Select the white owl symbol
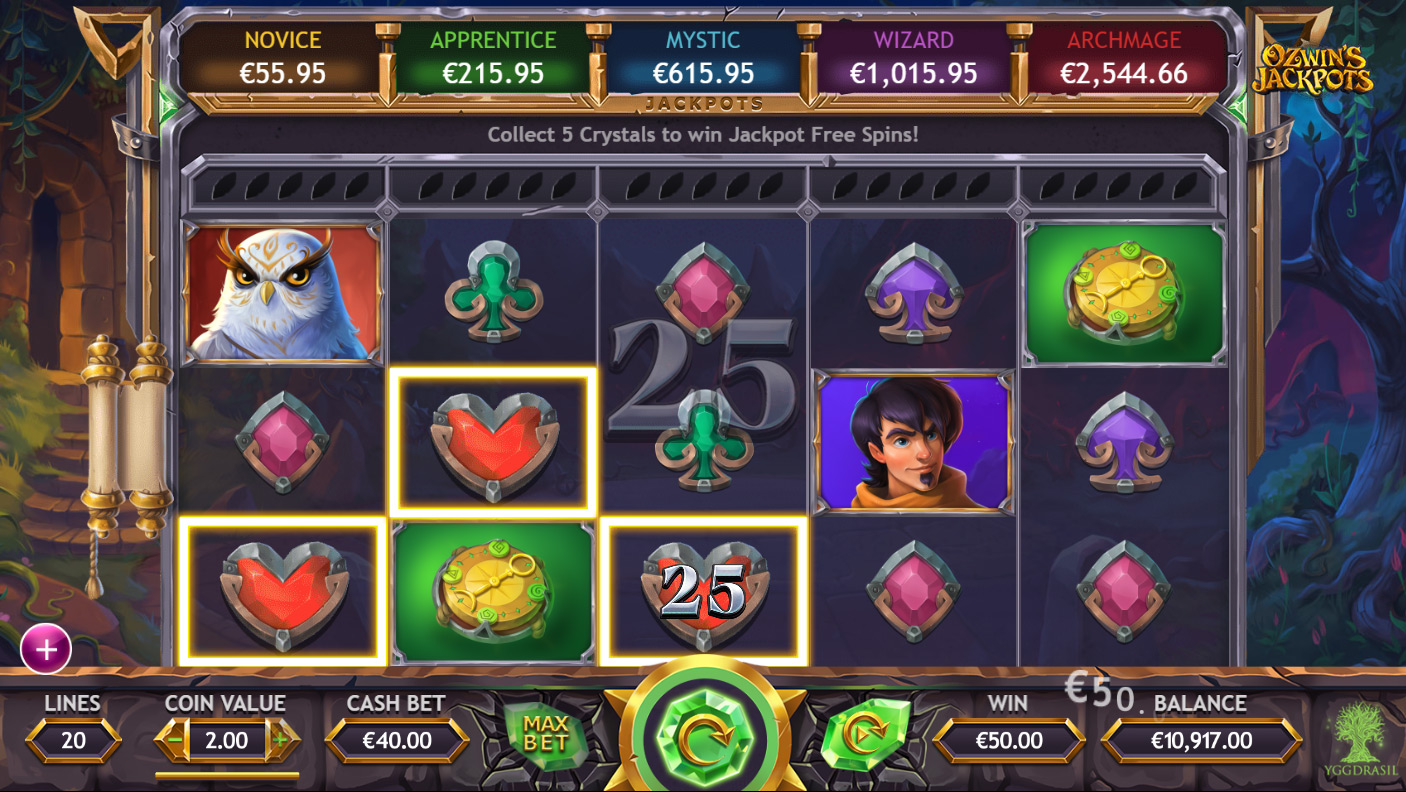This screenshot has width=1406, height=792. click(283, 292)
